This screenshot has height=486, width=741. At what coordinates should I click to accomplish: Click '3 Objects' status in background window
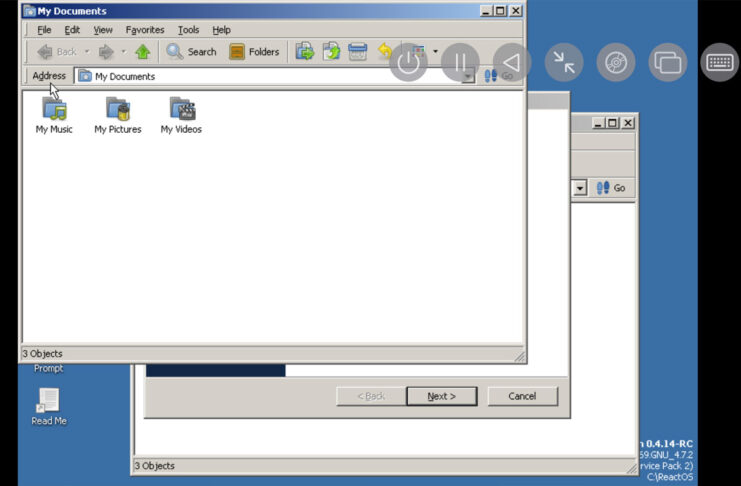[155, 466]
